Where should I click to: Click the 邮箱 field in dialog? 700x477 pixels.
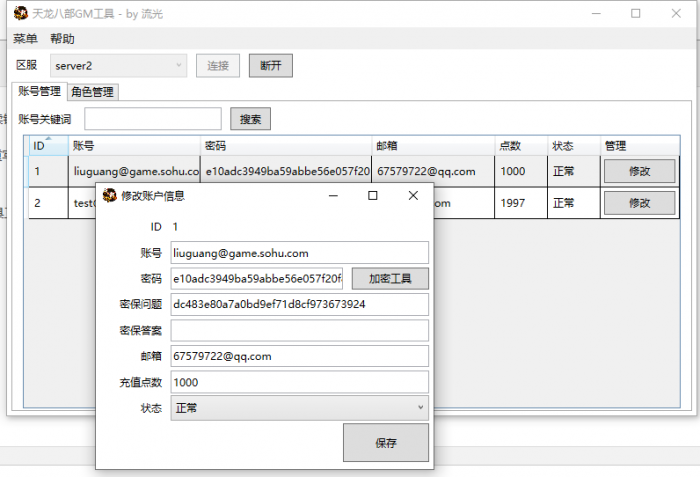tap(300, 356)
